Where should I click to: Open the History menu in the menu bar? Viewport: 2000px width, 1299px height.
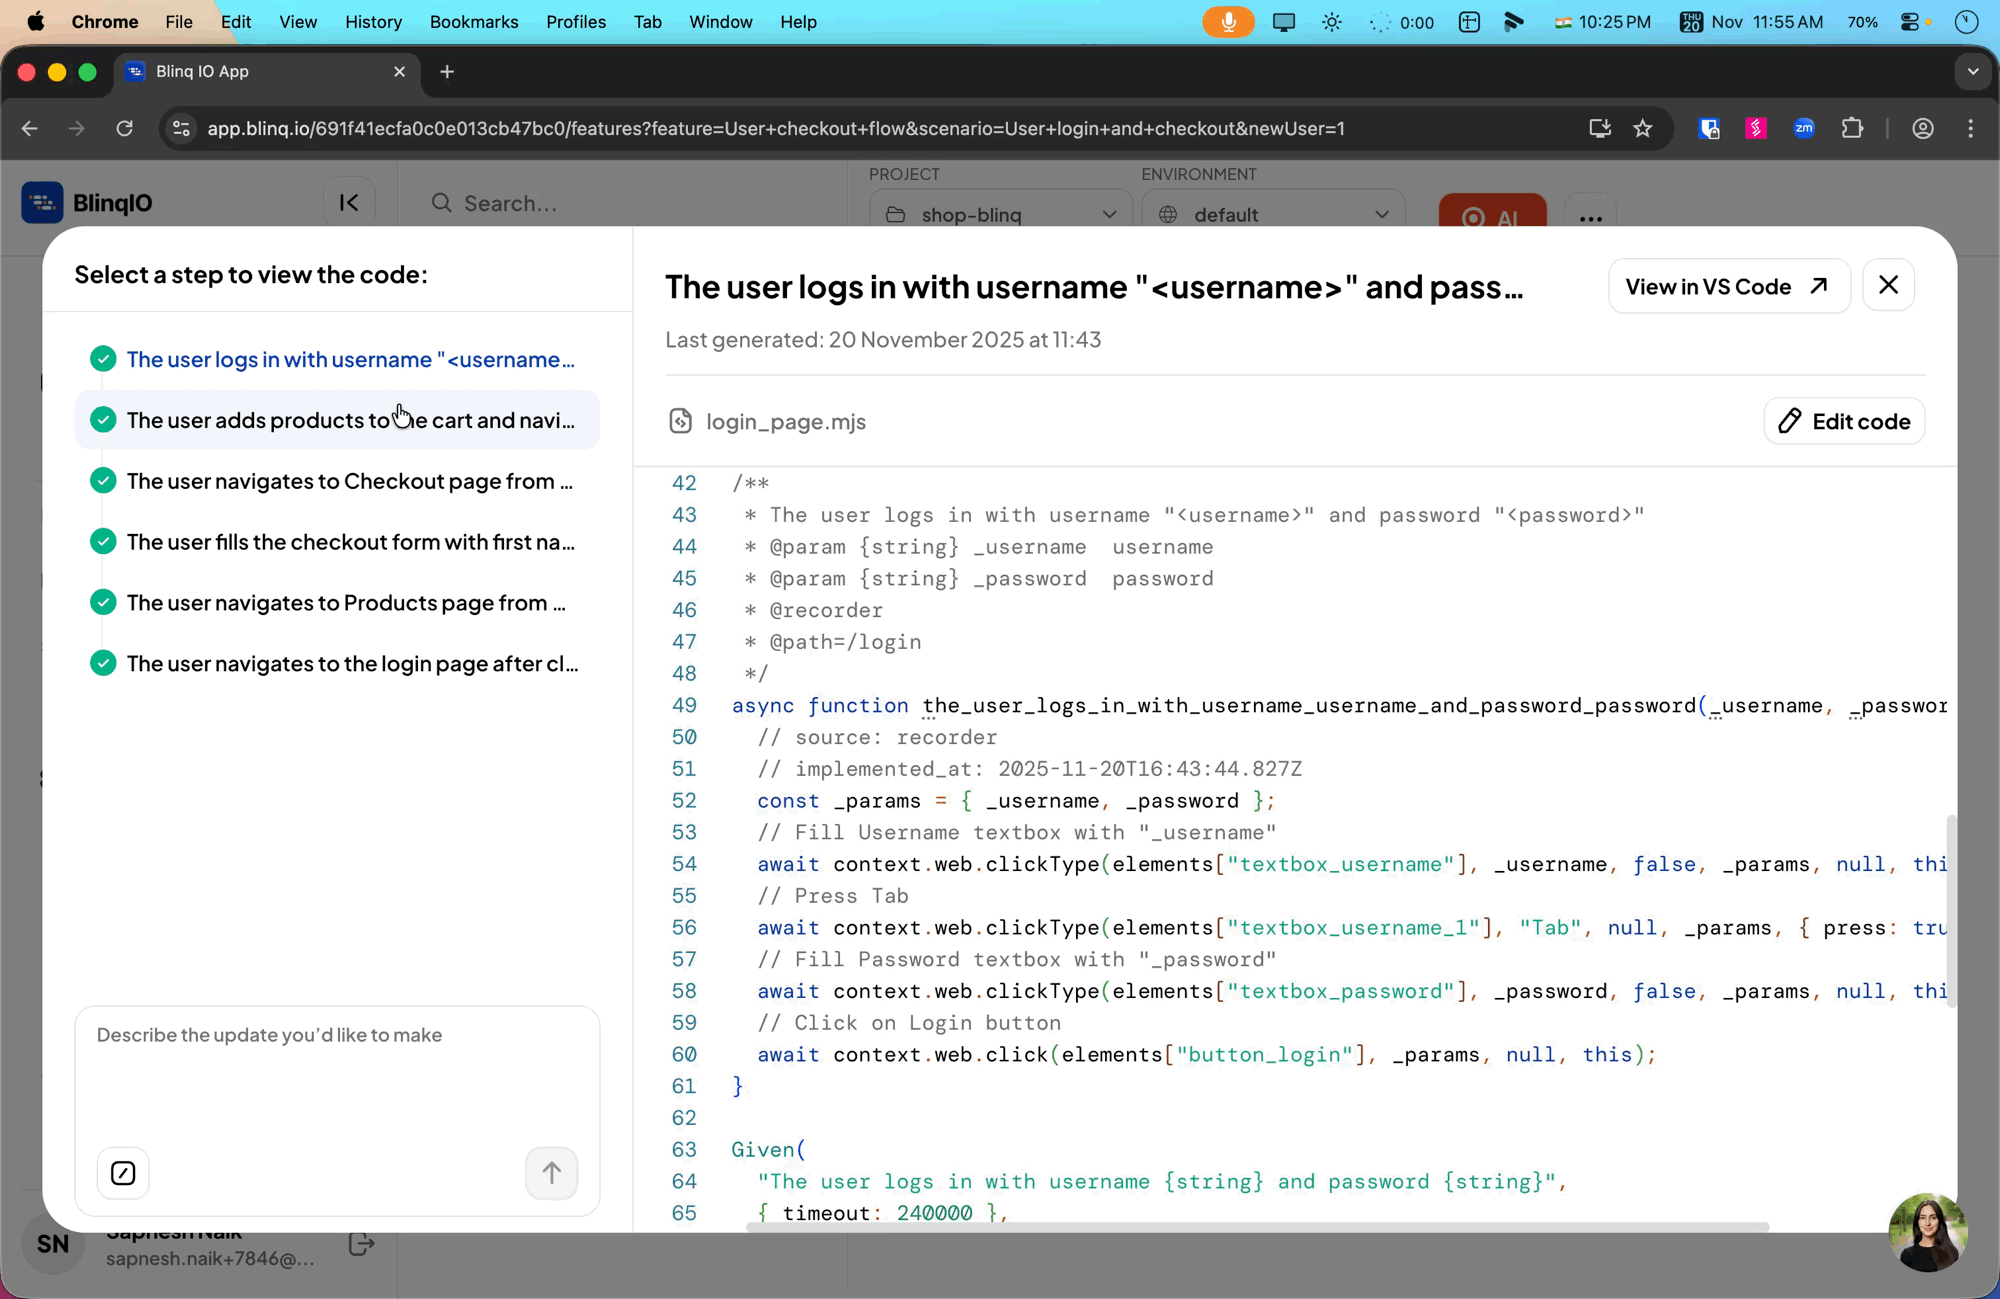click(373, 21)
